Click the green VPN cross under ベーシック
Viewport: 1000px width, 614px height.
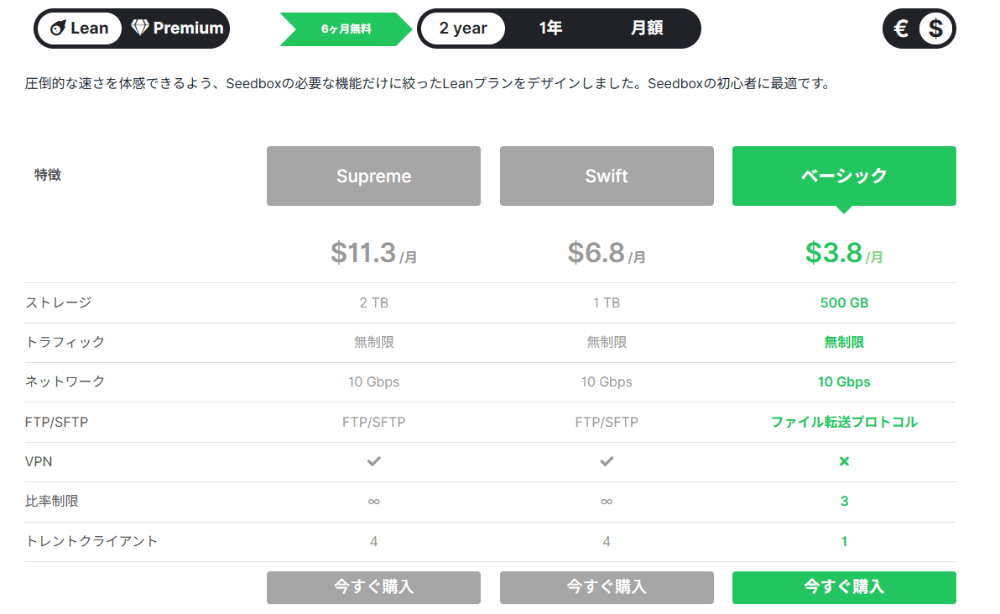843,461
